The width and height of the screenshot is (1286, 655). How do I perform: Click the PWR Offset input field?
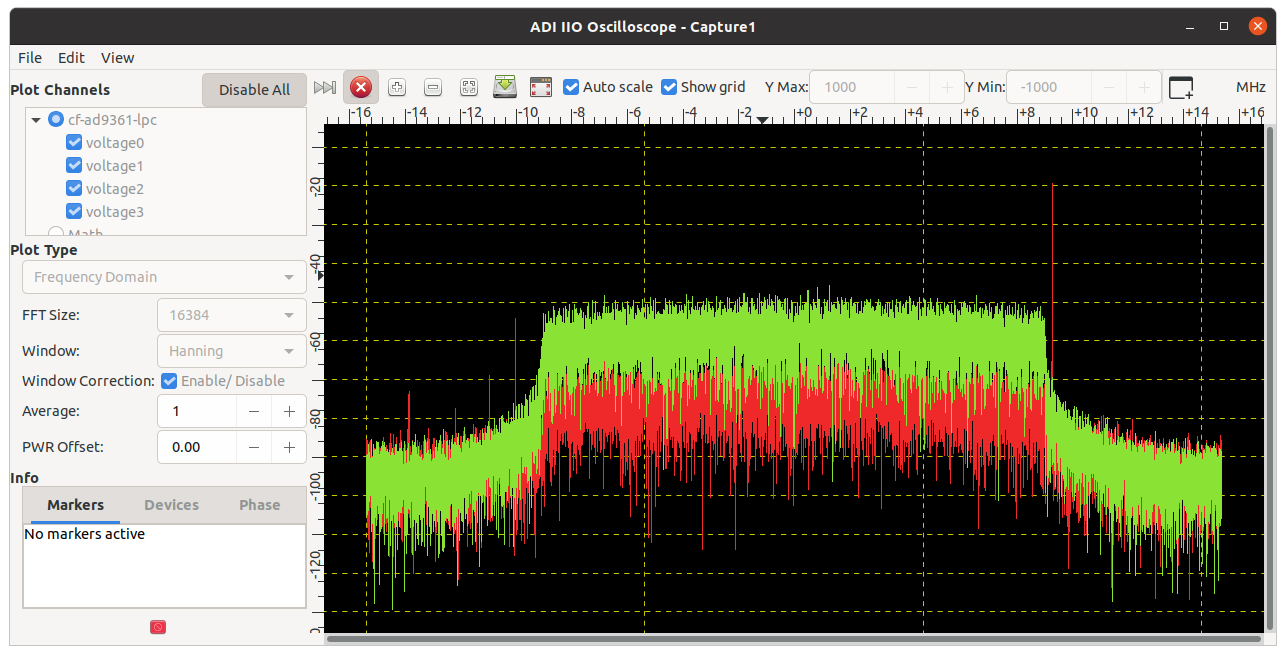point(197,447)
